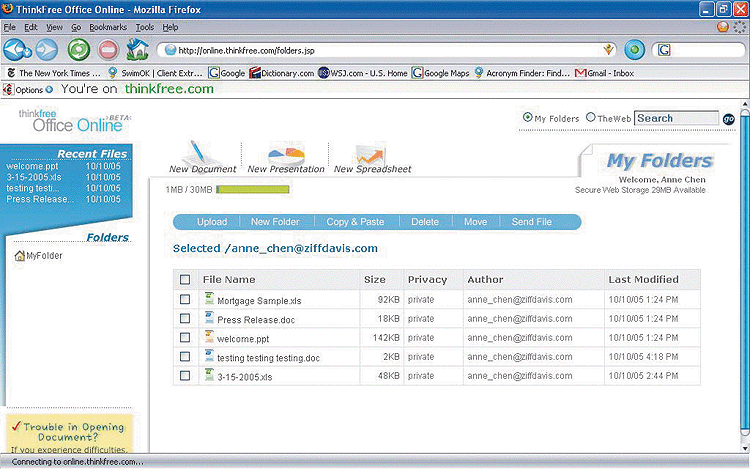
Task: Click the Options toolbar icon
Action: pos(8,89)
